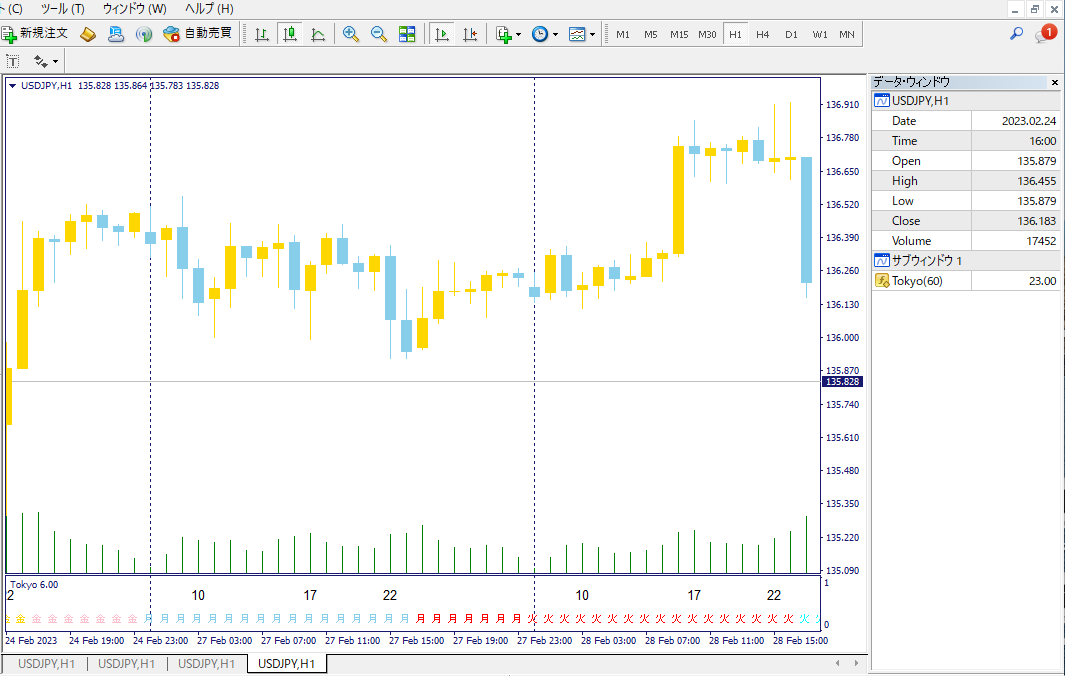Image resolution: width=1065 pixels, height=676 pixels.
Task: Expand the indicators dropdown arrow
Action: tap(519, 34)
